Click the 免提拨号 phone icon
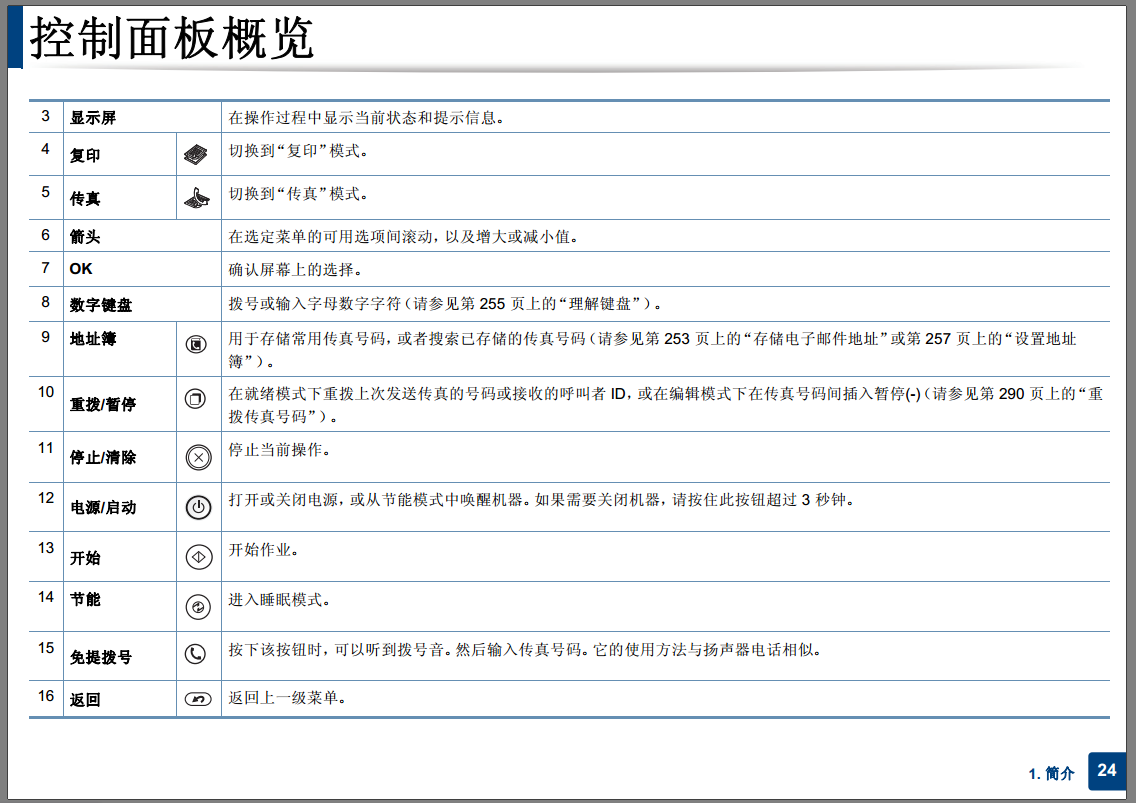 click(x=196, y=654)
